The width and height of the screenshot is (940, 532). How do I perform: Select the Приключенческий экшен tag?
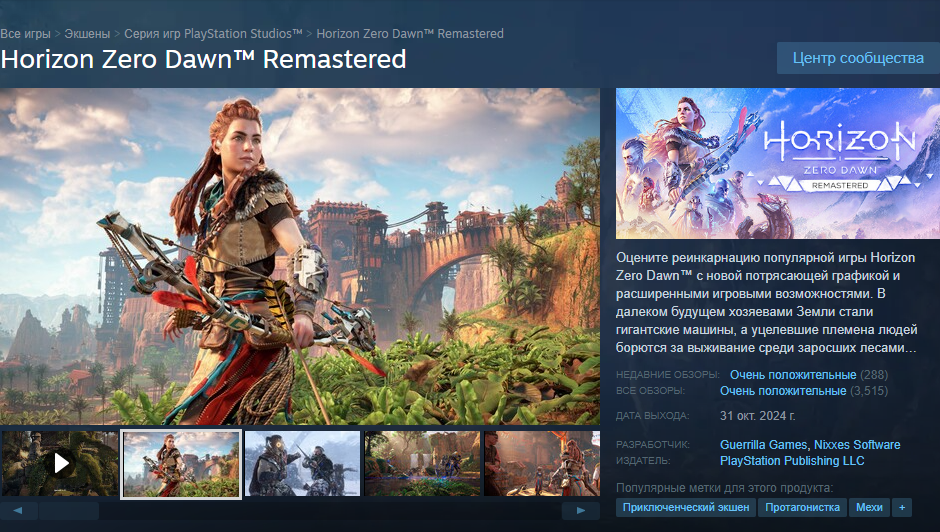pos(686,507)
